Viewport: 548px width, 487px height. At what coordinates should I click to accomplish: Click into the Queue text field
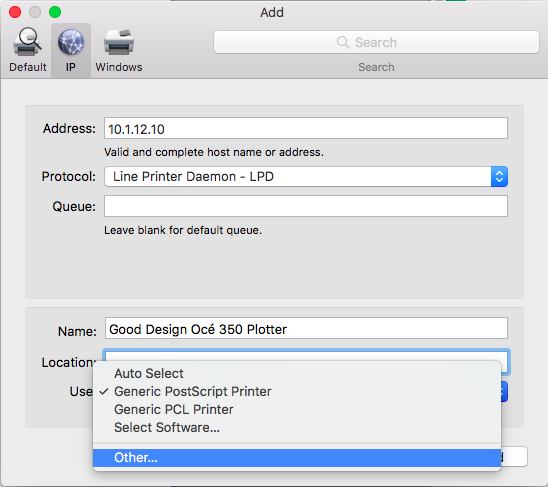[x=306, y=206]
